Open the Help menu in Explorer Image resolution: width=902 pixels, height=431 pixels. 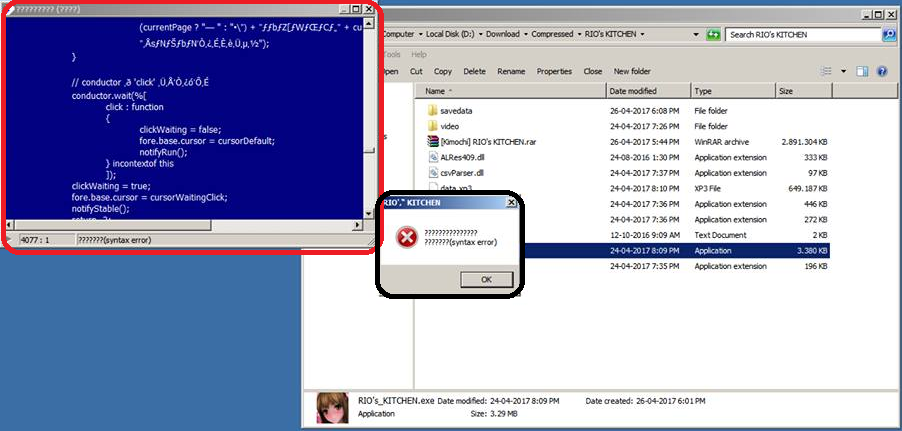tap(419, 55)
